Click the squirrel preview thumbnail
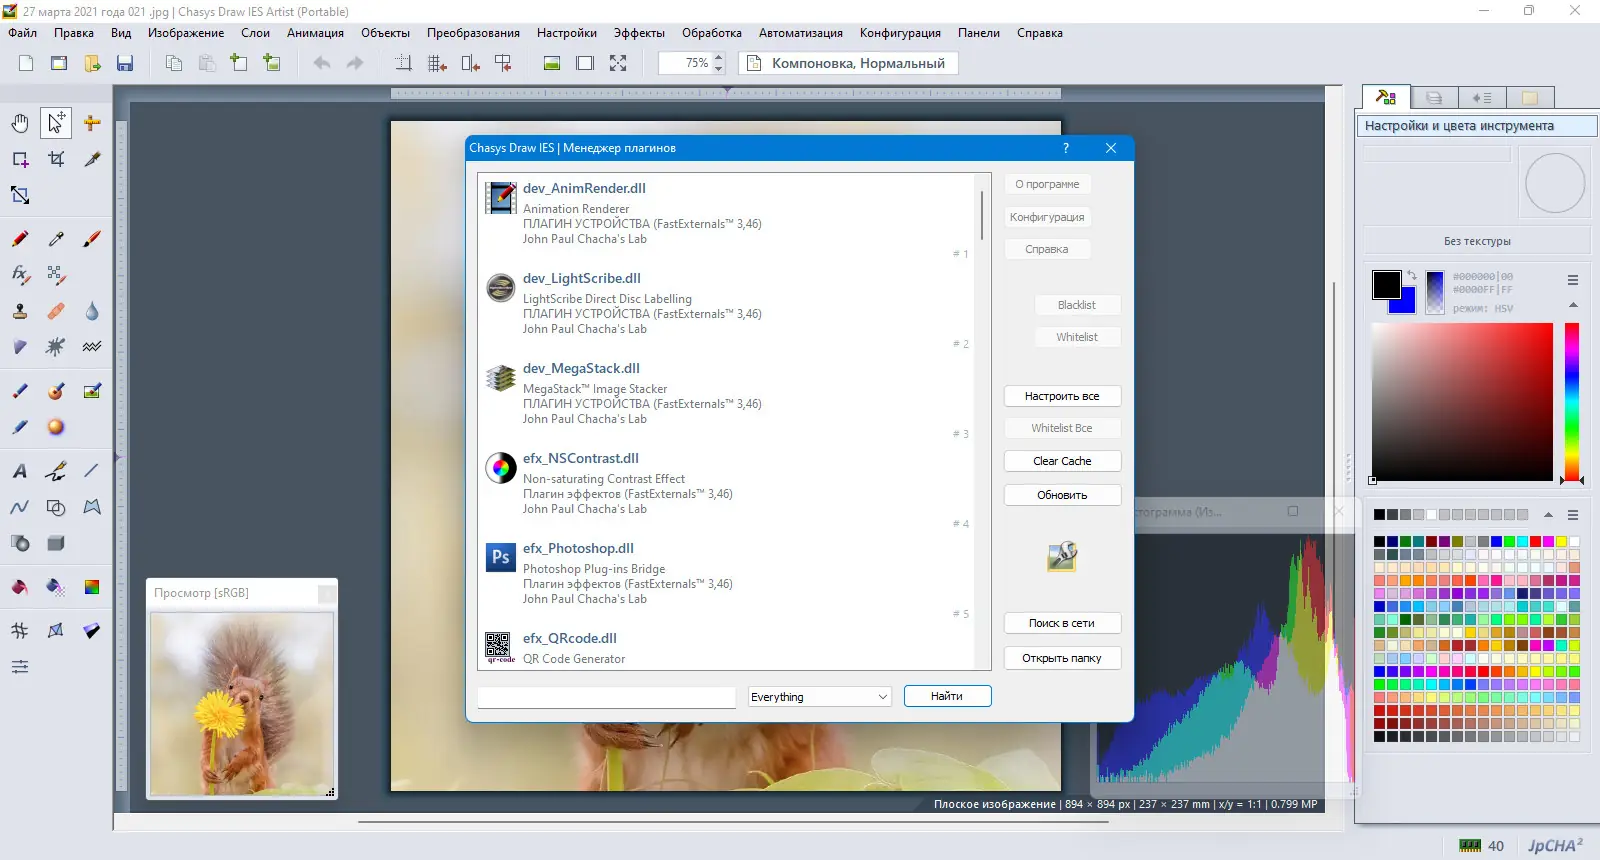Viewport: 1600px width, 860px height. click(x=242, y=704)
